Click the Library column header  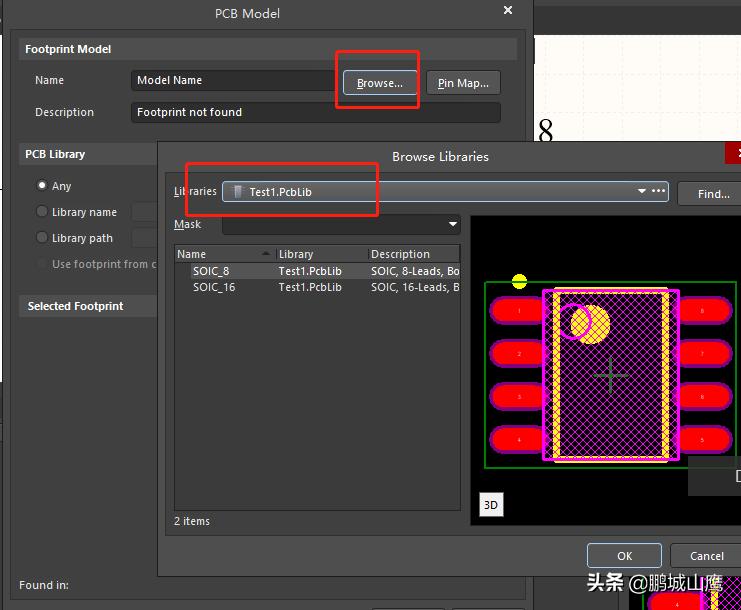(x=321, y=254)
